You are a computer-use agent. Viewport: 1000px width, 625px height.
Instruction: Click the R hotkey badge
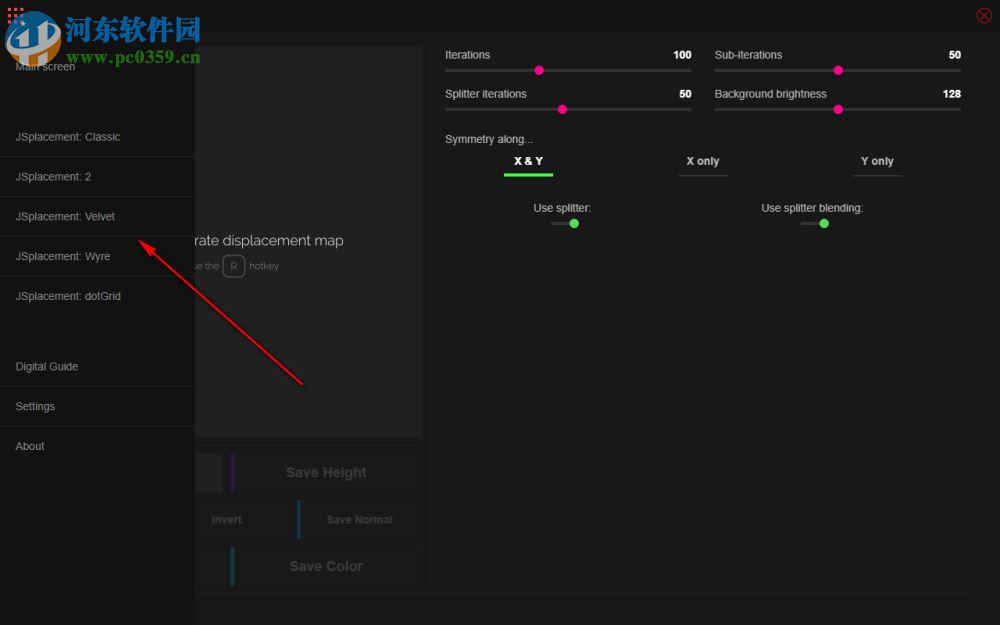point(233,266)
